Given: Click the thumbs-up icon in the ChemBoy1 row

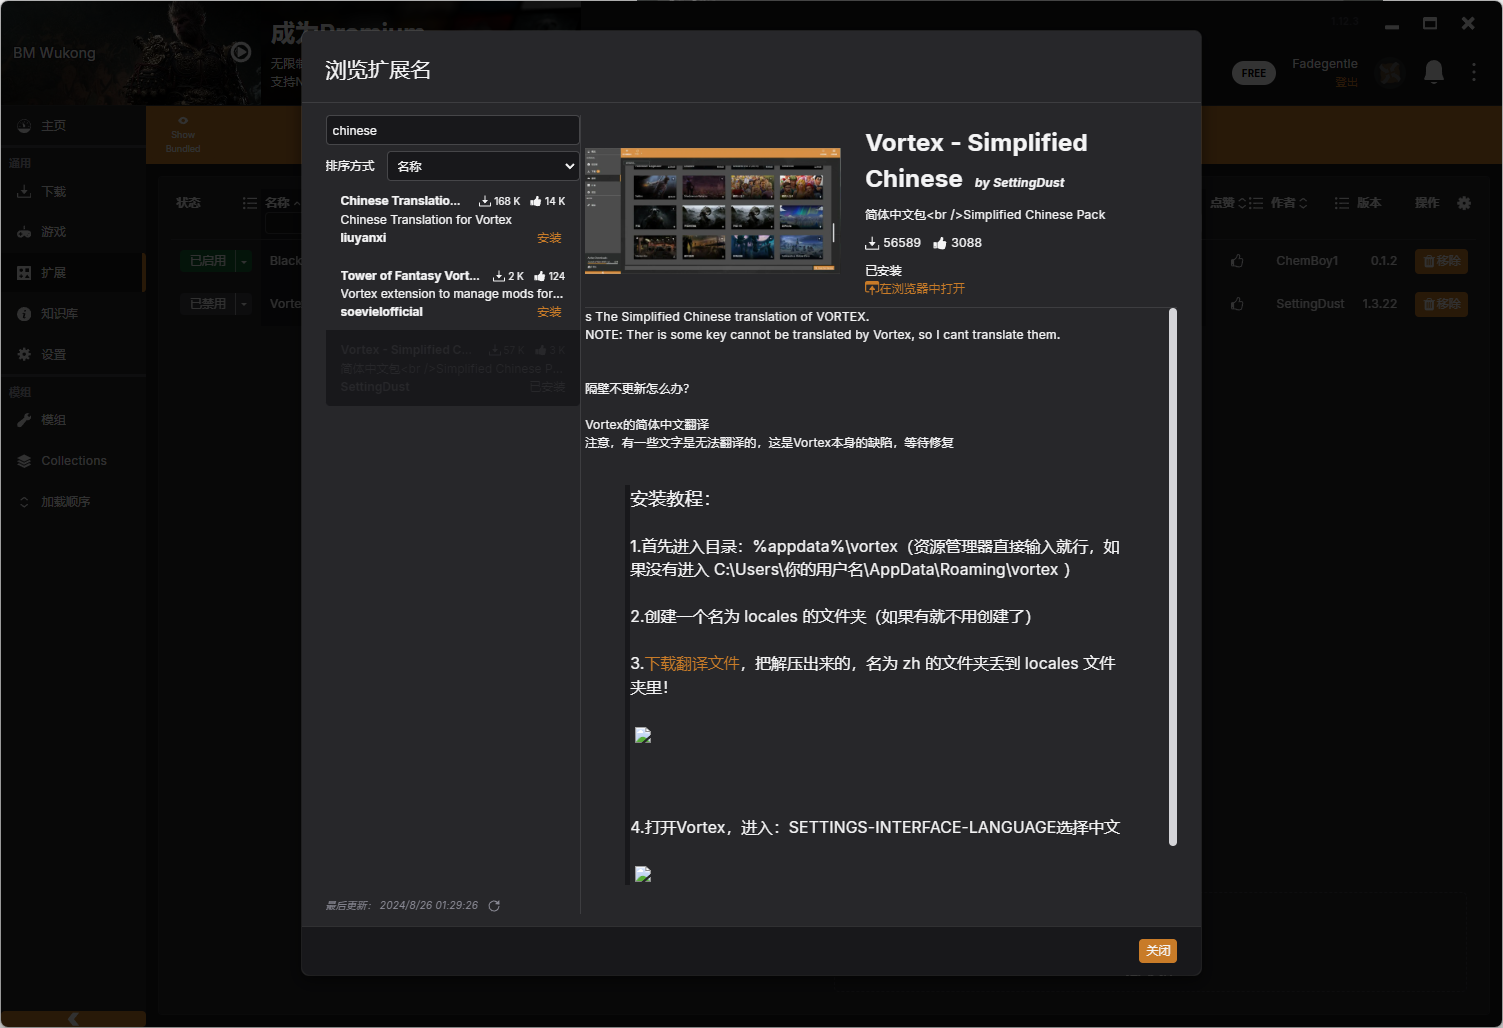Looking at the screenshot, I should (1237, 261).
